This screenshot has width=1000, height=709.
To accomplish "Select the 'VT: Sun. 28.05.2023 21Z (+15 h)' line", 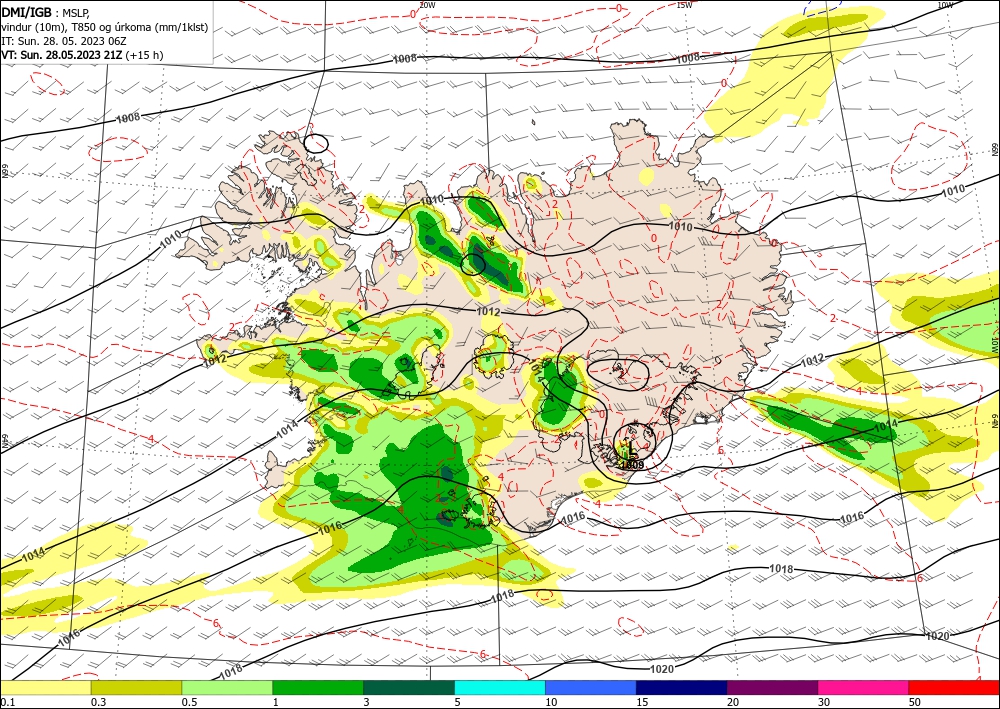I will [x=82, y=55].
